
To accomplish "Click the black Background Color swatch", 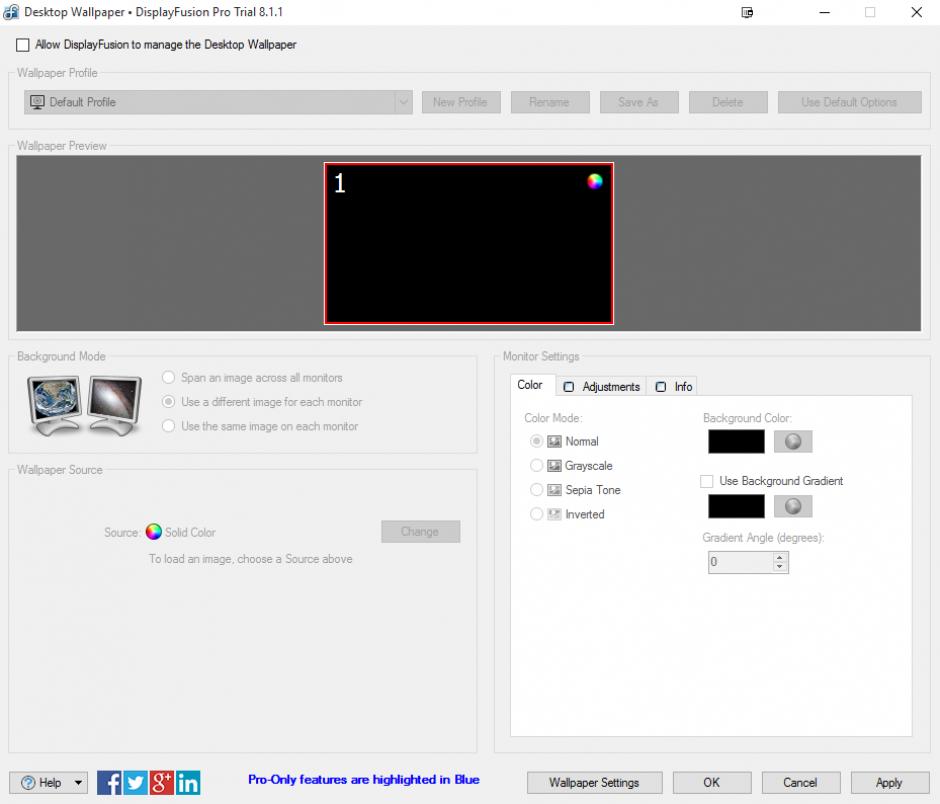I will [736, 442].
